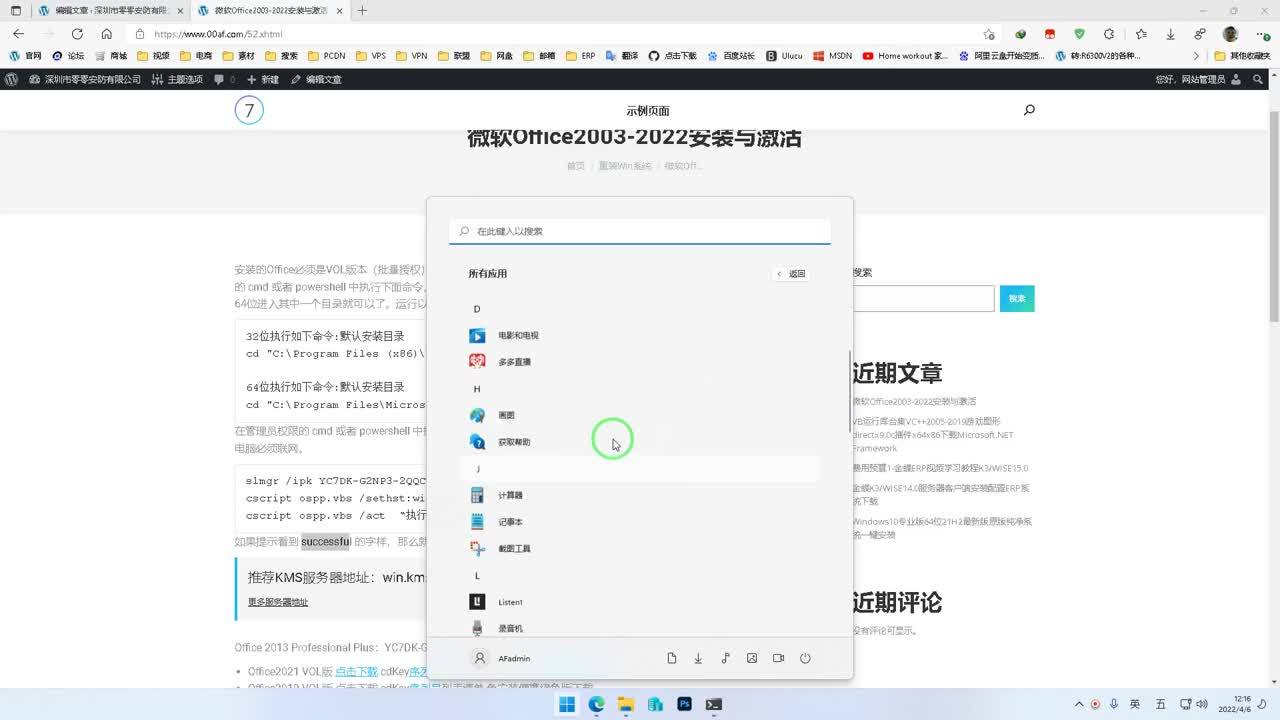The width and height of the screenshot is (1280, 720).
Task: Open the 计算器 calculator app
Action: click(510, 495)
